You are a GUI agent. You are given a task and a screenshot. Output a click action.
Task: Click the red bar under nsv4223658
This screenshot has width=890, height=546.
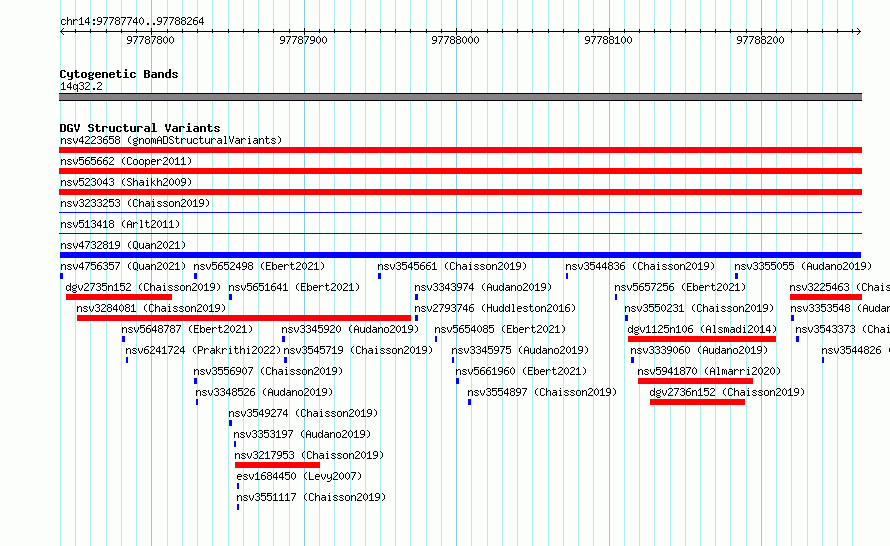[460, 150]
